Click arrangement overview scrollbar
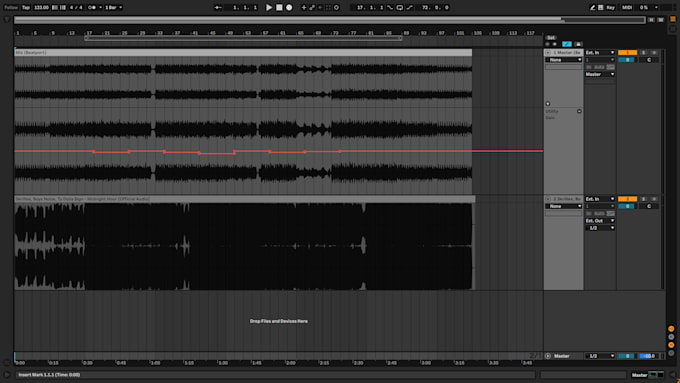Screen dimensions: 680x383 coord(330,20)
